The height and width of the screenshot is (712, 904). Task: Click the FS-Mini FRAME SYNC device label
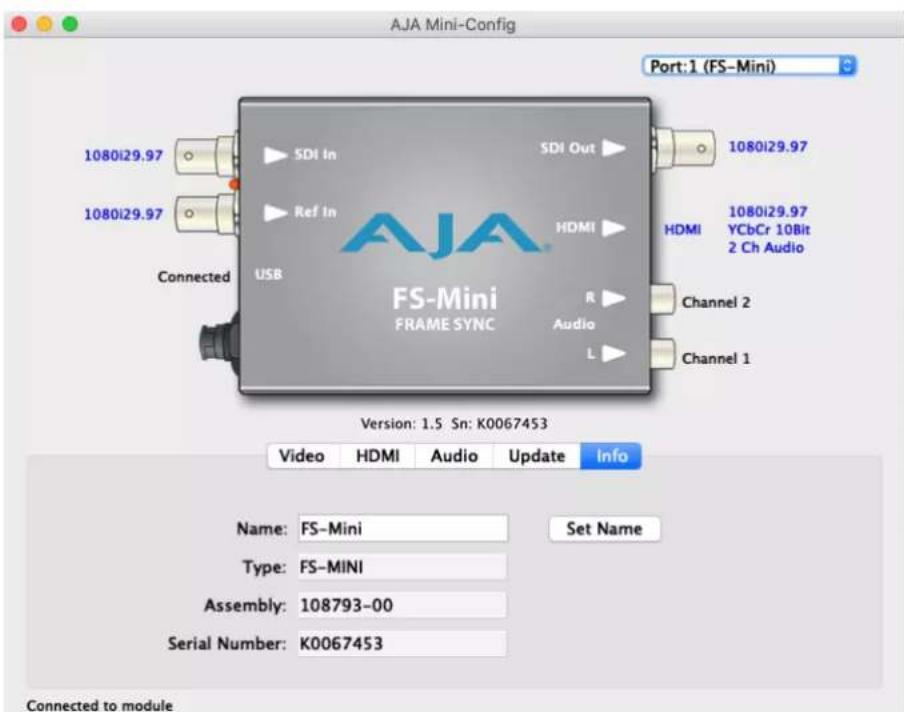coord(445,309)
